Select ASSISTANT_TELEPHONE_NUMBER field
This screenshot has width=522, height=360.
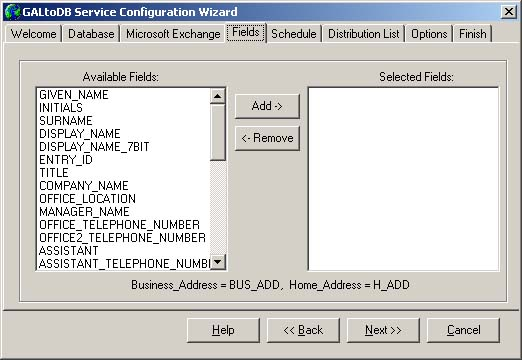pos(124,264)
